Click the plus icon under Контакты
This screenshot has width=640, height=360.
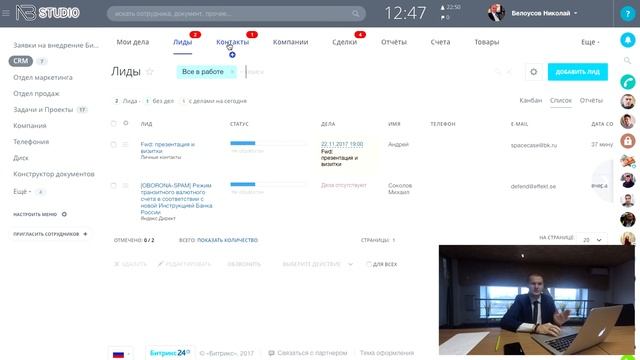point(232,55)
